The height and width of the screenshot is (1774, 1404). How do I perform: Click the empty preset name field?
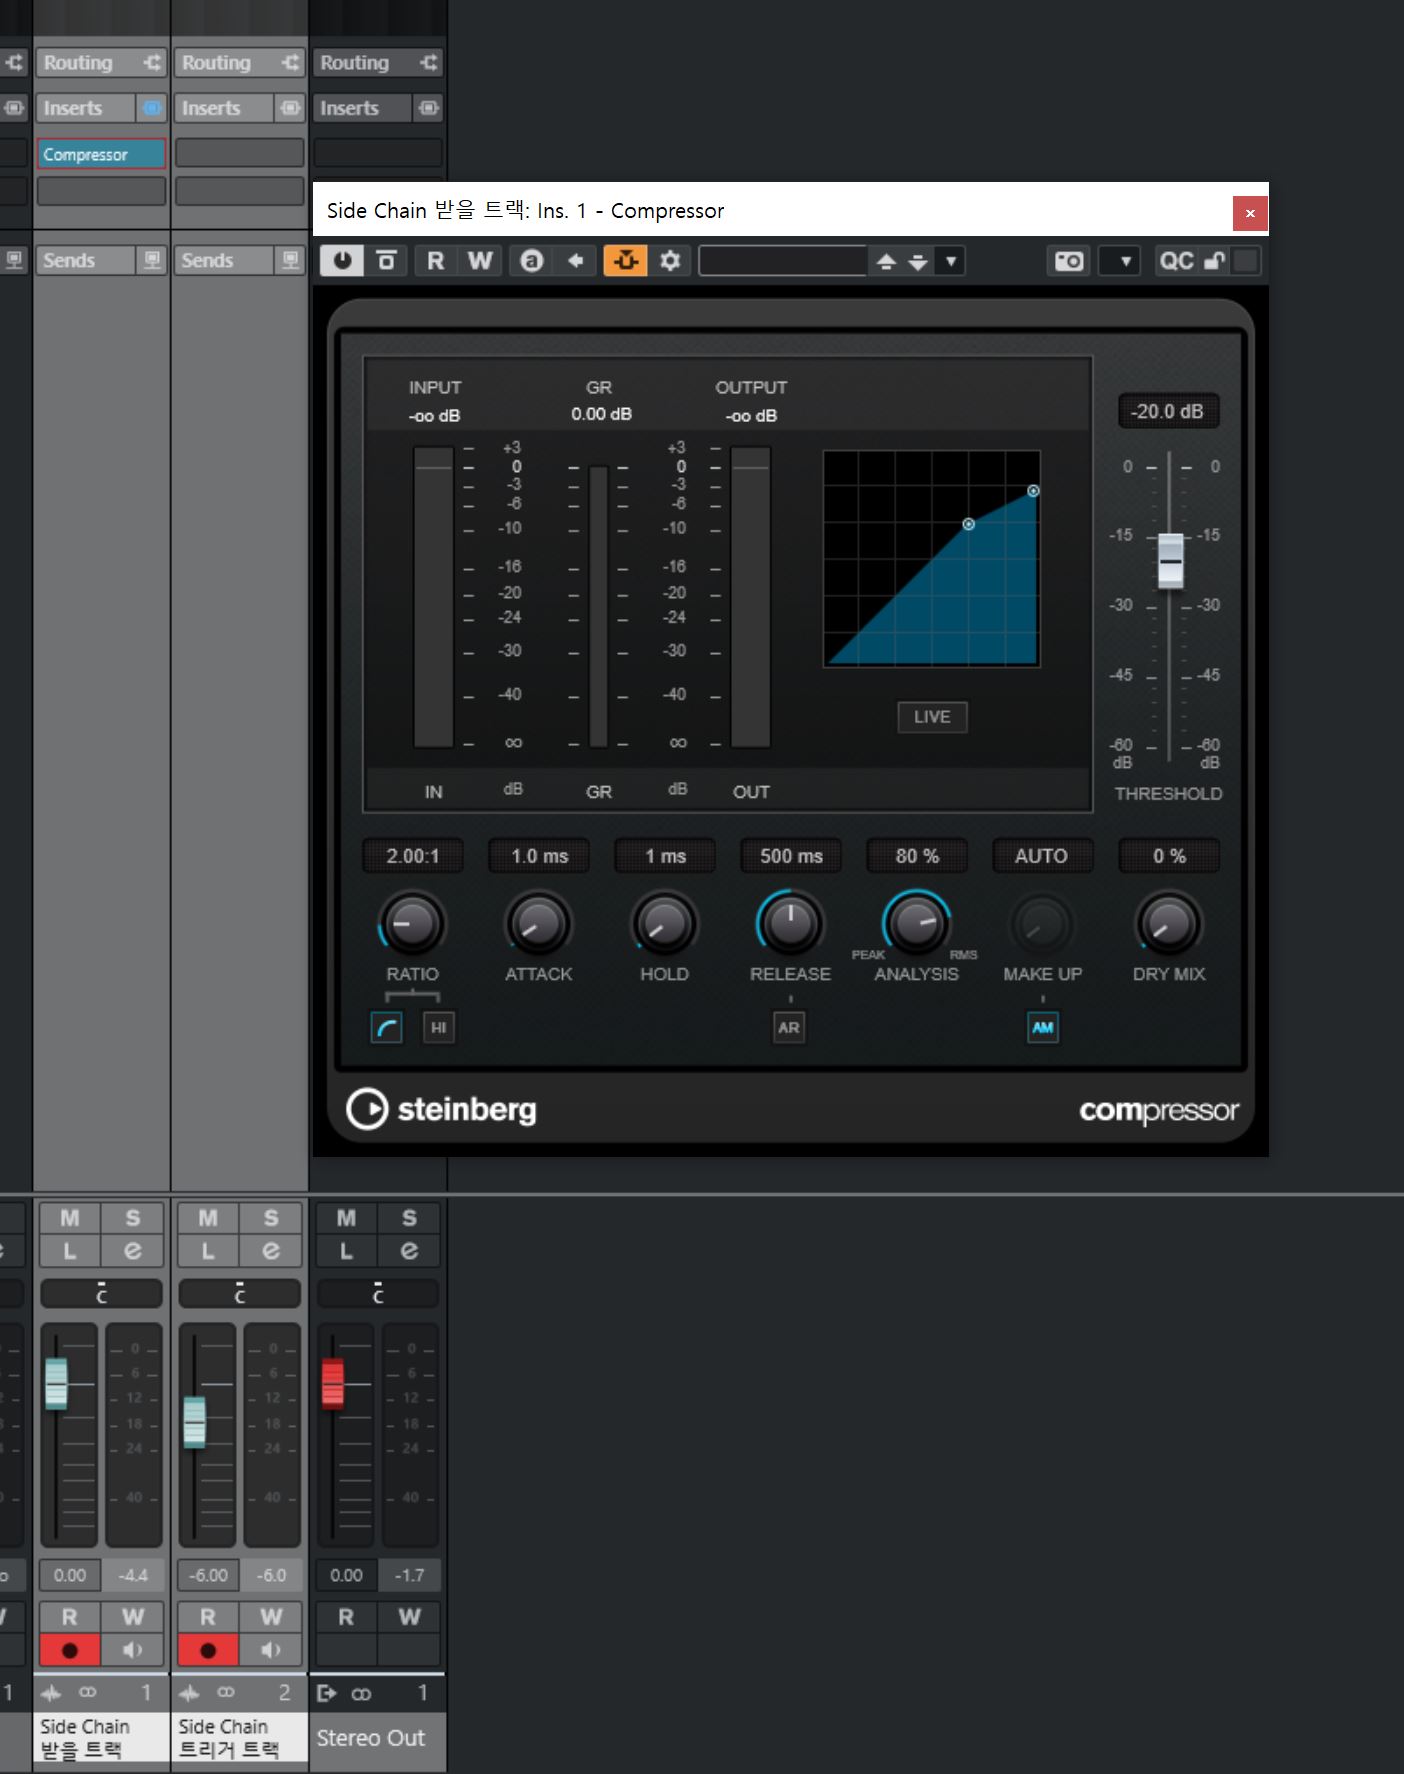click(783, 261)
